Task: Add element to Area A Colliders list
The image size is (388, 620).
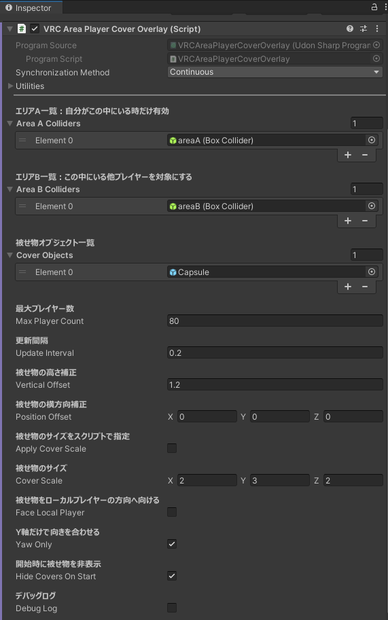Action: point(348,155)
